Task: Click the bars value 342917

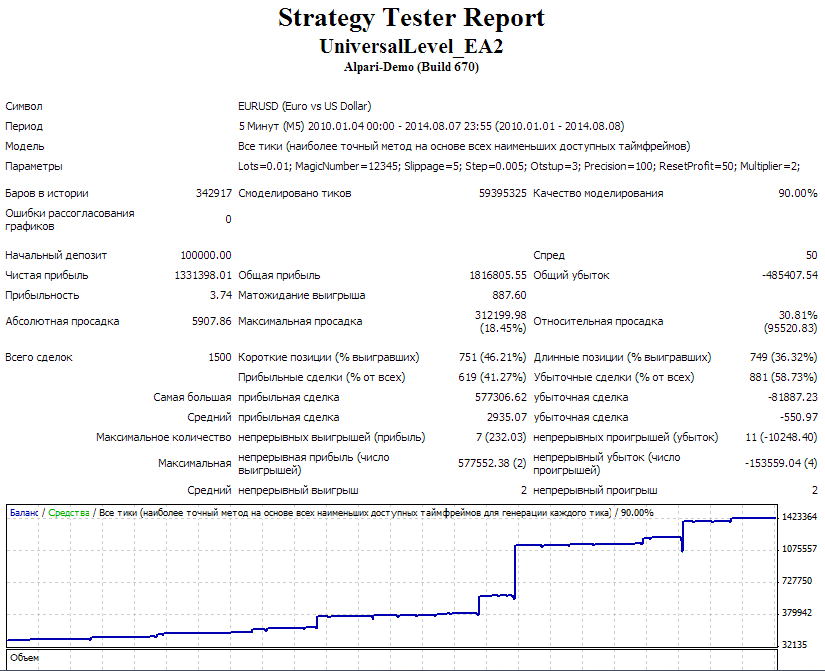Action: point(214,193)
